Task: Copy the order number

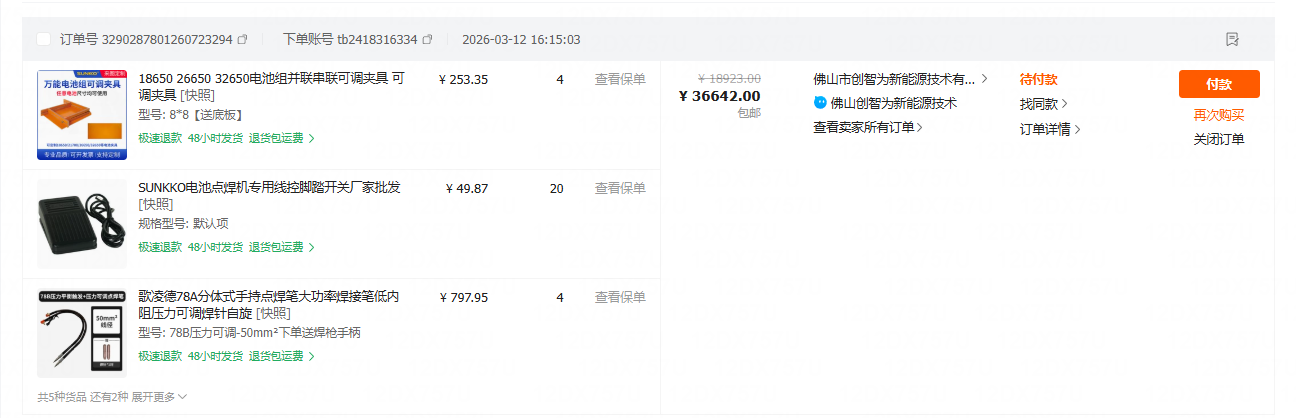Action: point(243,40)
